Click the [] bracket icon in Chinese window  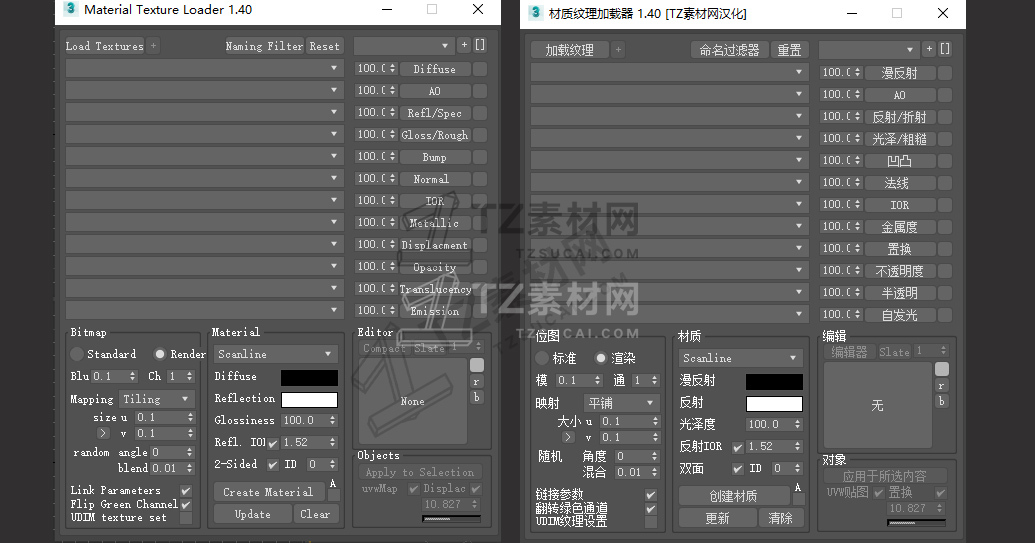pyautogui.click(x=945, y=49)
